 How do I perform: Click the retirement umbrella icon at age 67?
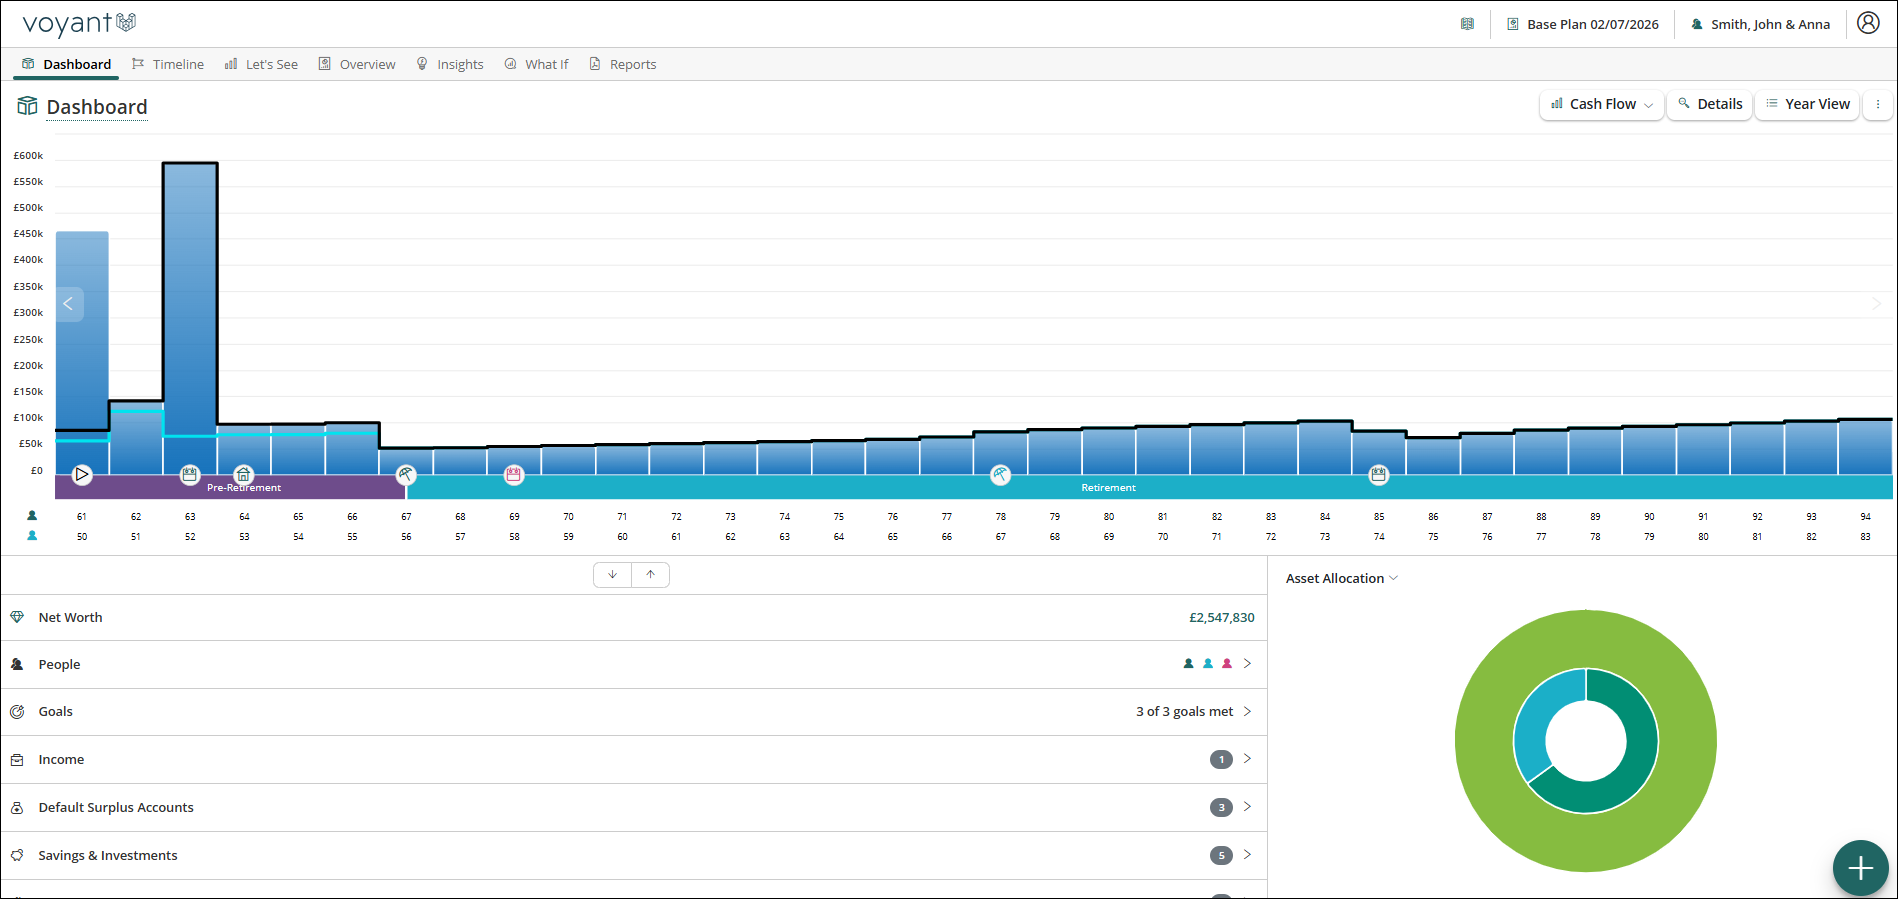405,474
